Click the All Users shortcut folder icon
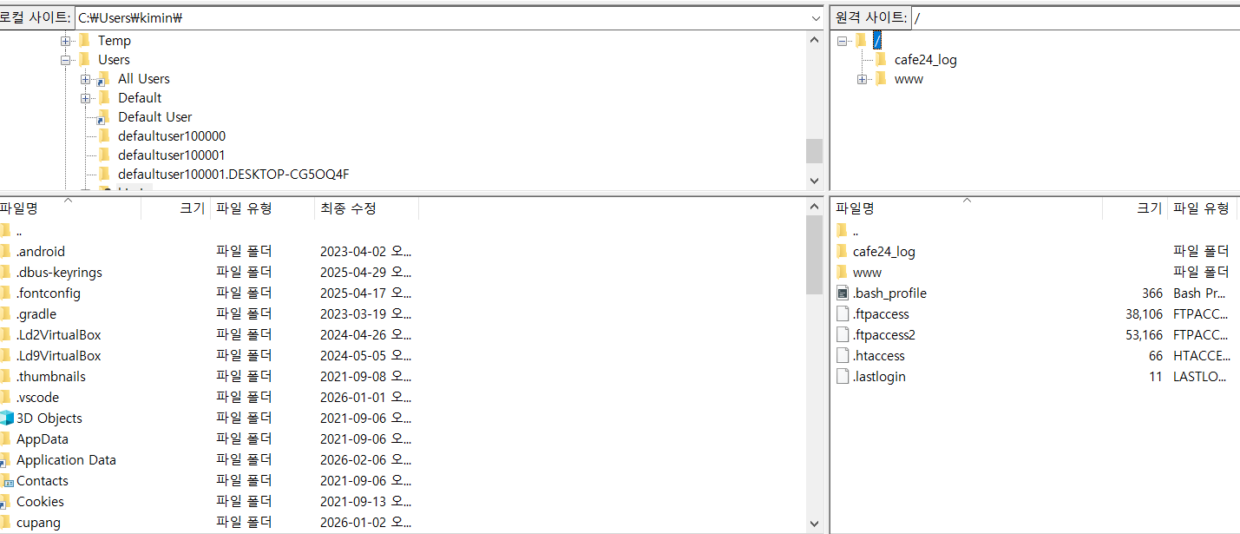 [103, 79]
